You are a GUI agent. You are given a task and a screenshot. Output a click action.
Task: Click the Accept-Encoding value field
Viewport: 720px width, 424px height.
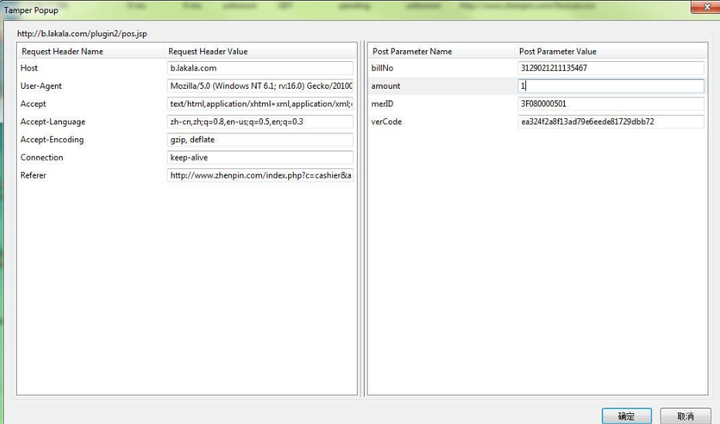click(260, 140)
